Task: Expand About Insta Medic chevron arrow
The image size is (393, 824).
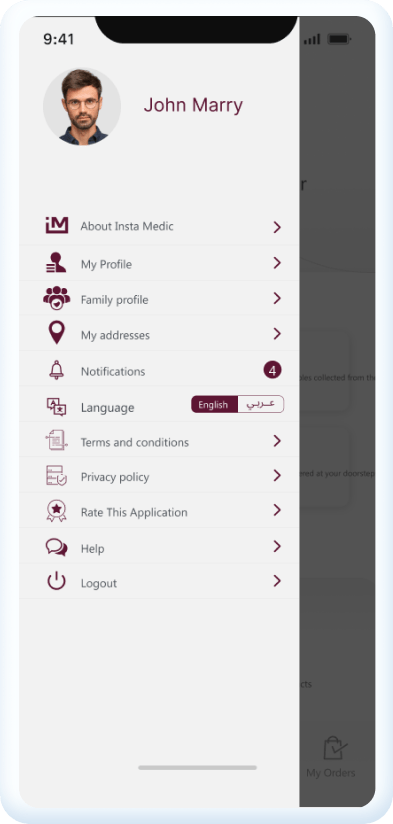Action: [x=277, y=227]
